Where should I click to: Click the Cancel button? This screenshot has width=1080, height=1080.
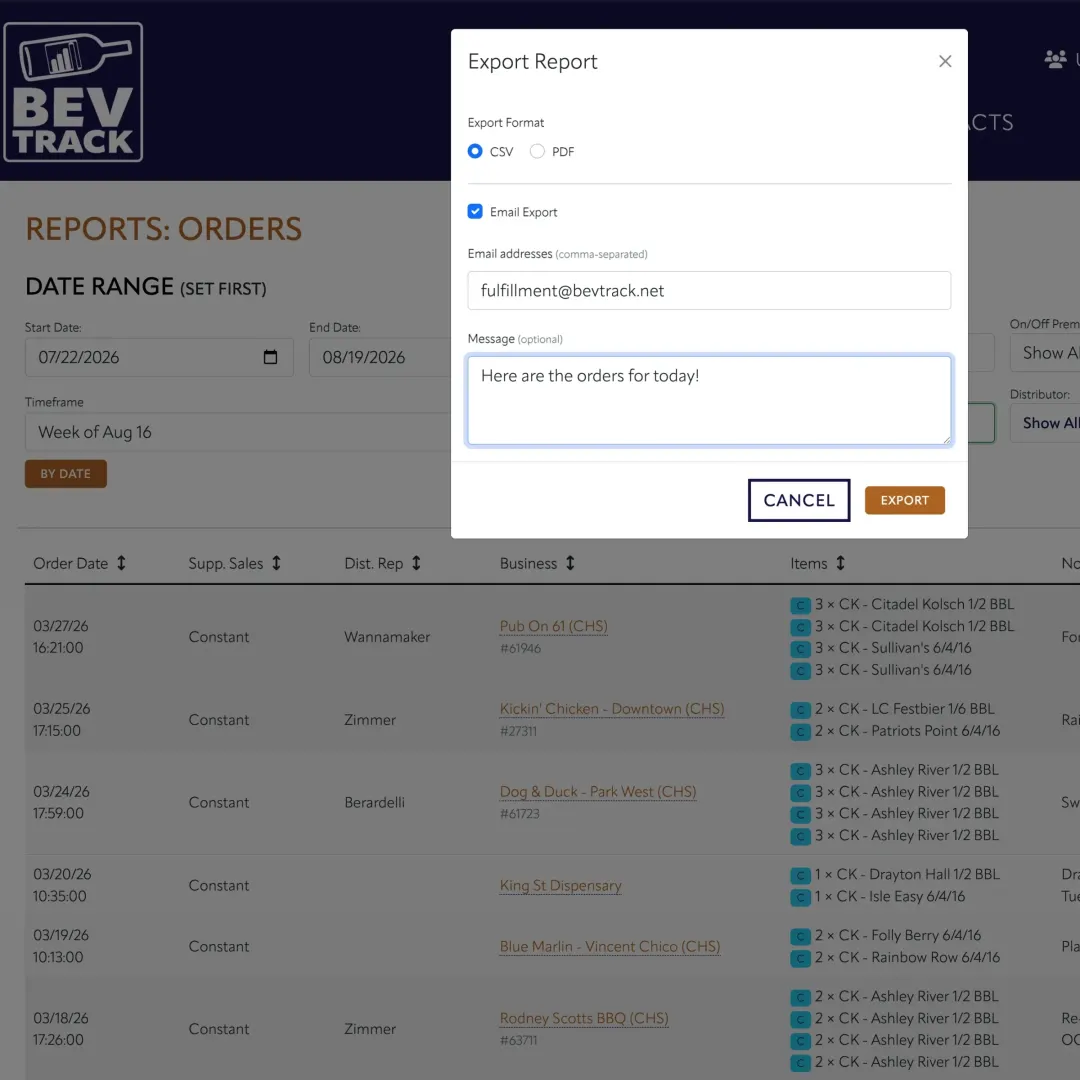[x=799, y=500]
